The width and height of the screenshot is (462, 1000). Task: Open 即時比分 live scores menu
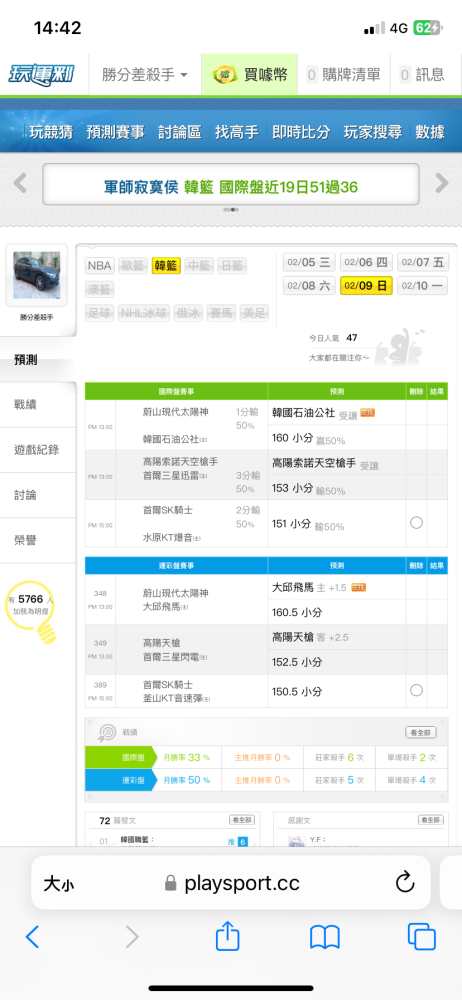click(301, 132)
